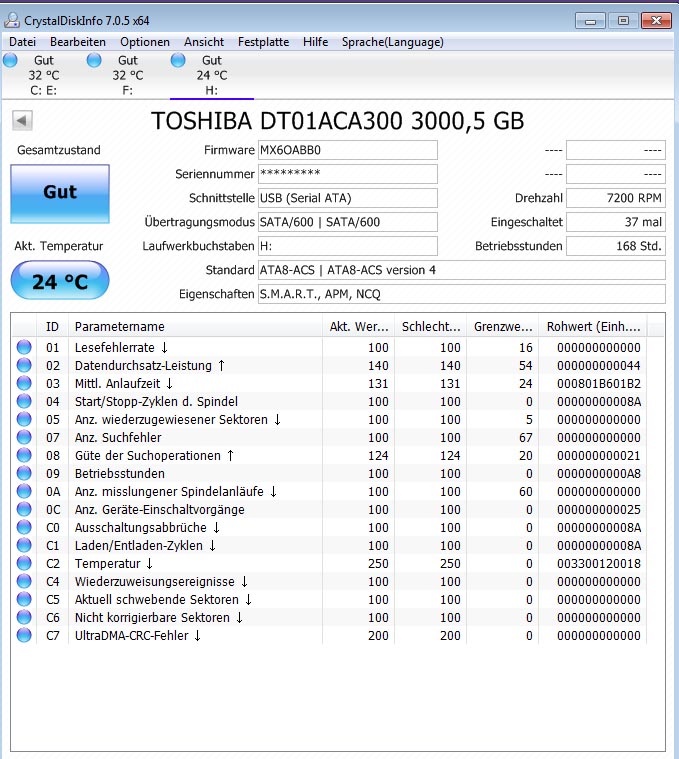Click status icon of Laden/Entladen-Zyklen row
This screenshot has width=679, height=759.
click(24, 545)
